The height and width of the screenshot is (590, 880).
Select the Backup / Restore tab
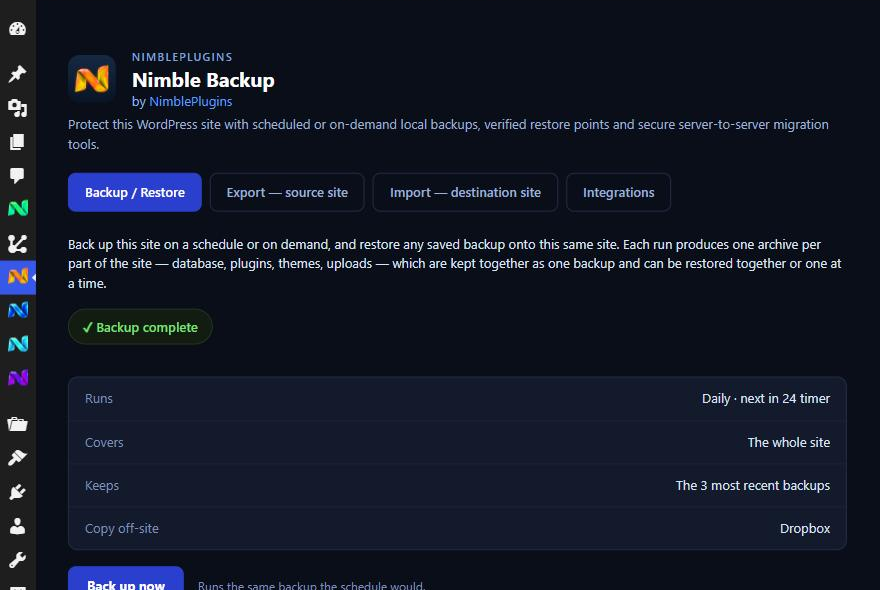(135, 193)
